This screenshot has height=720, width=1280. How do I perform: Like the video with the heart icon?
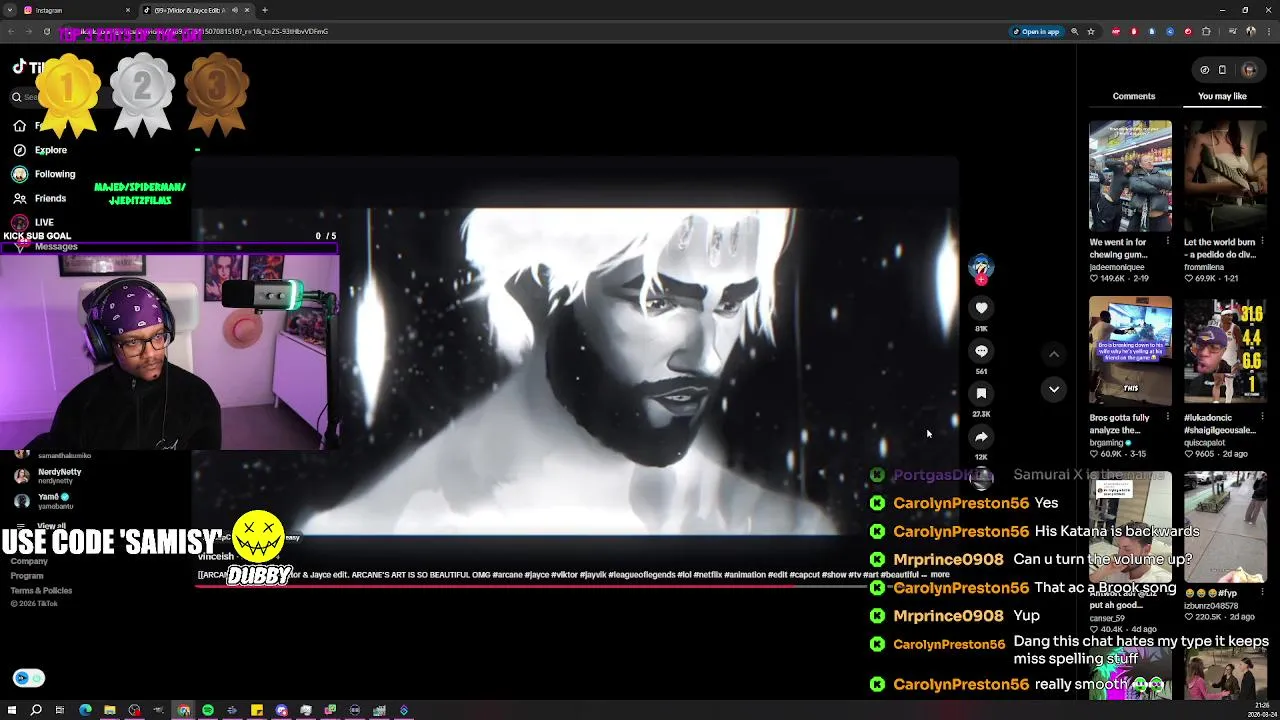pyautogui.click(x=981, y=308)
